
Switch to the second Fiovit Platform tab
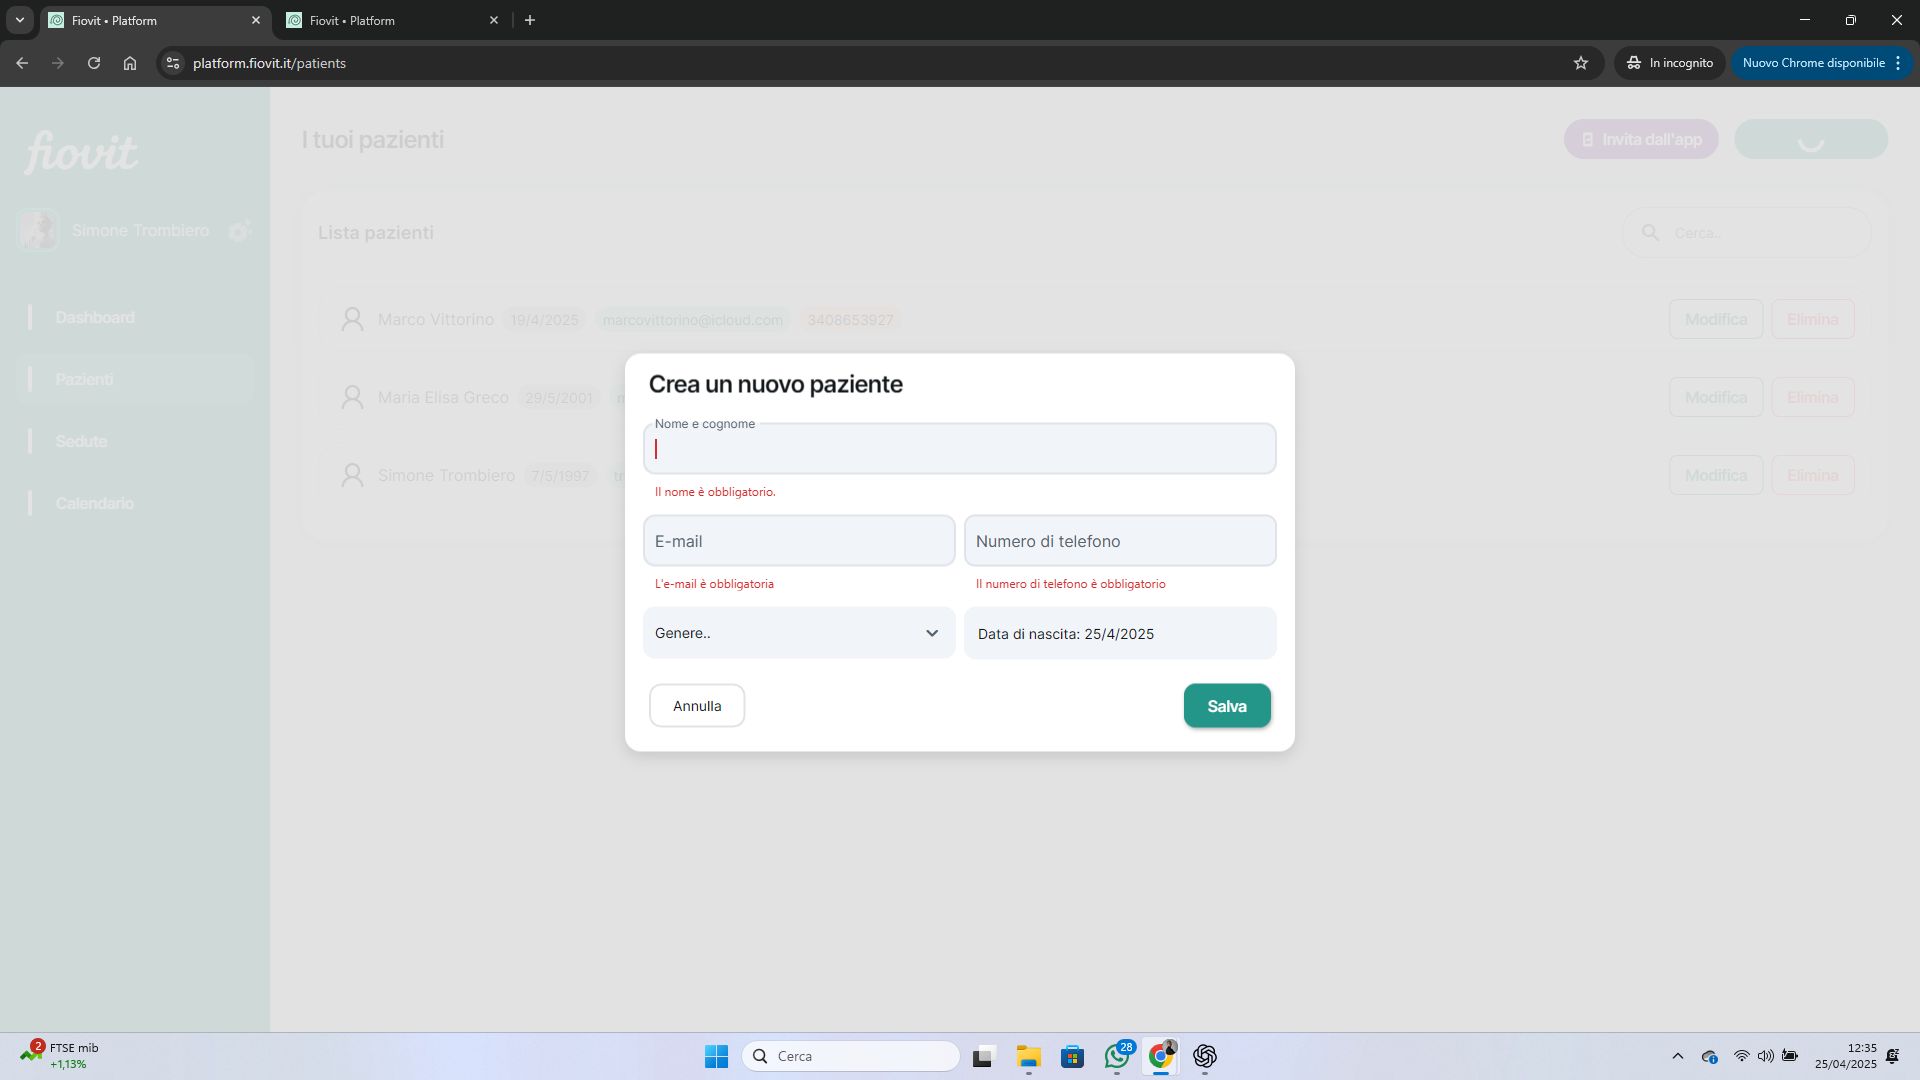tap(390, 20)
